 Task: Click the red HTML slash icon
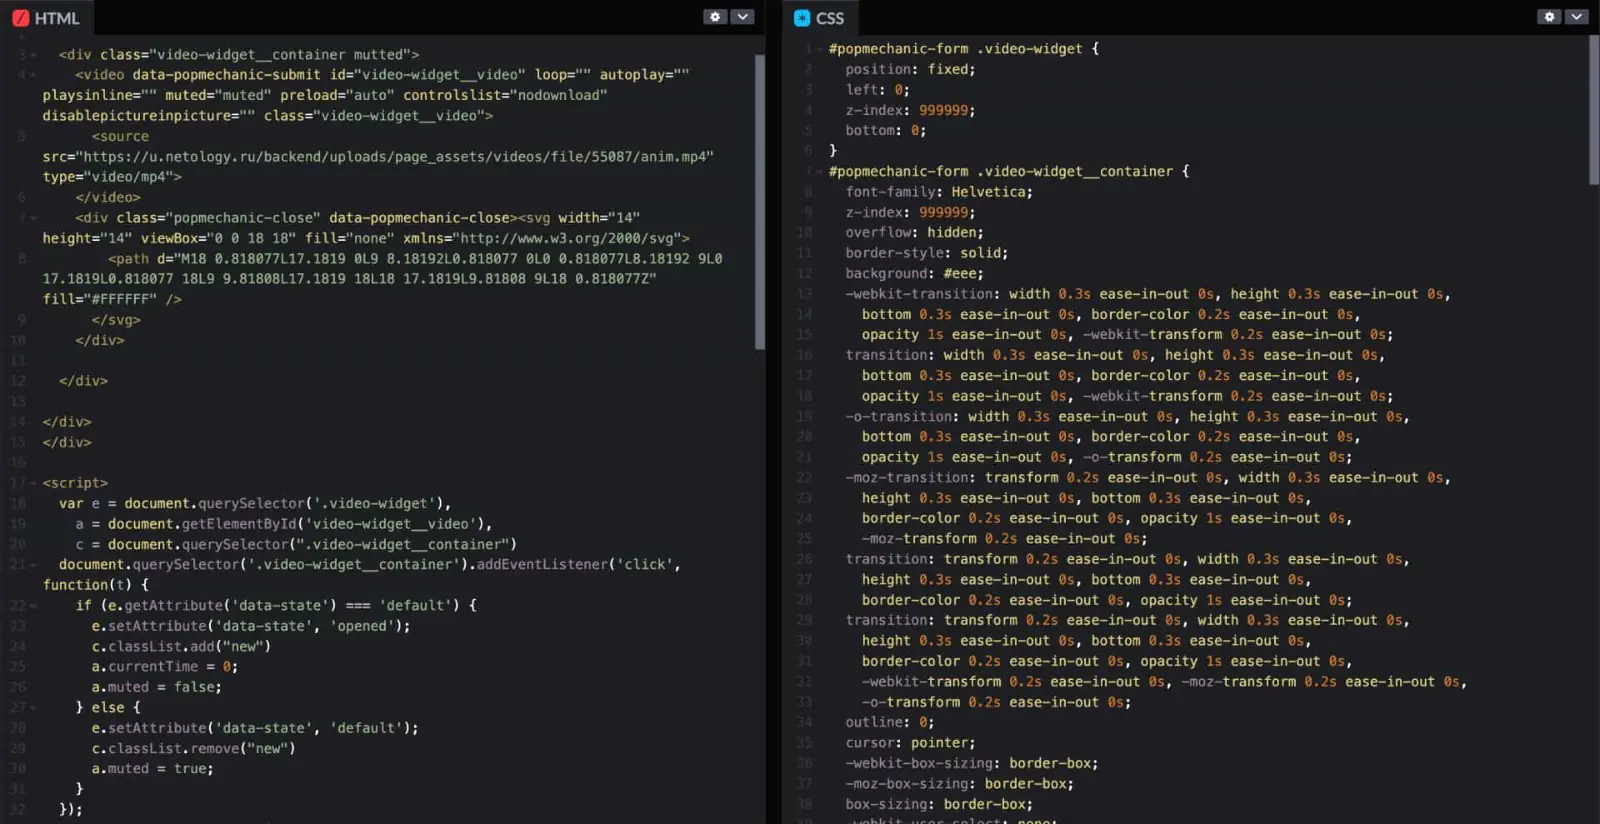[20, 18]
